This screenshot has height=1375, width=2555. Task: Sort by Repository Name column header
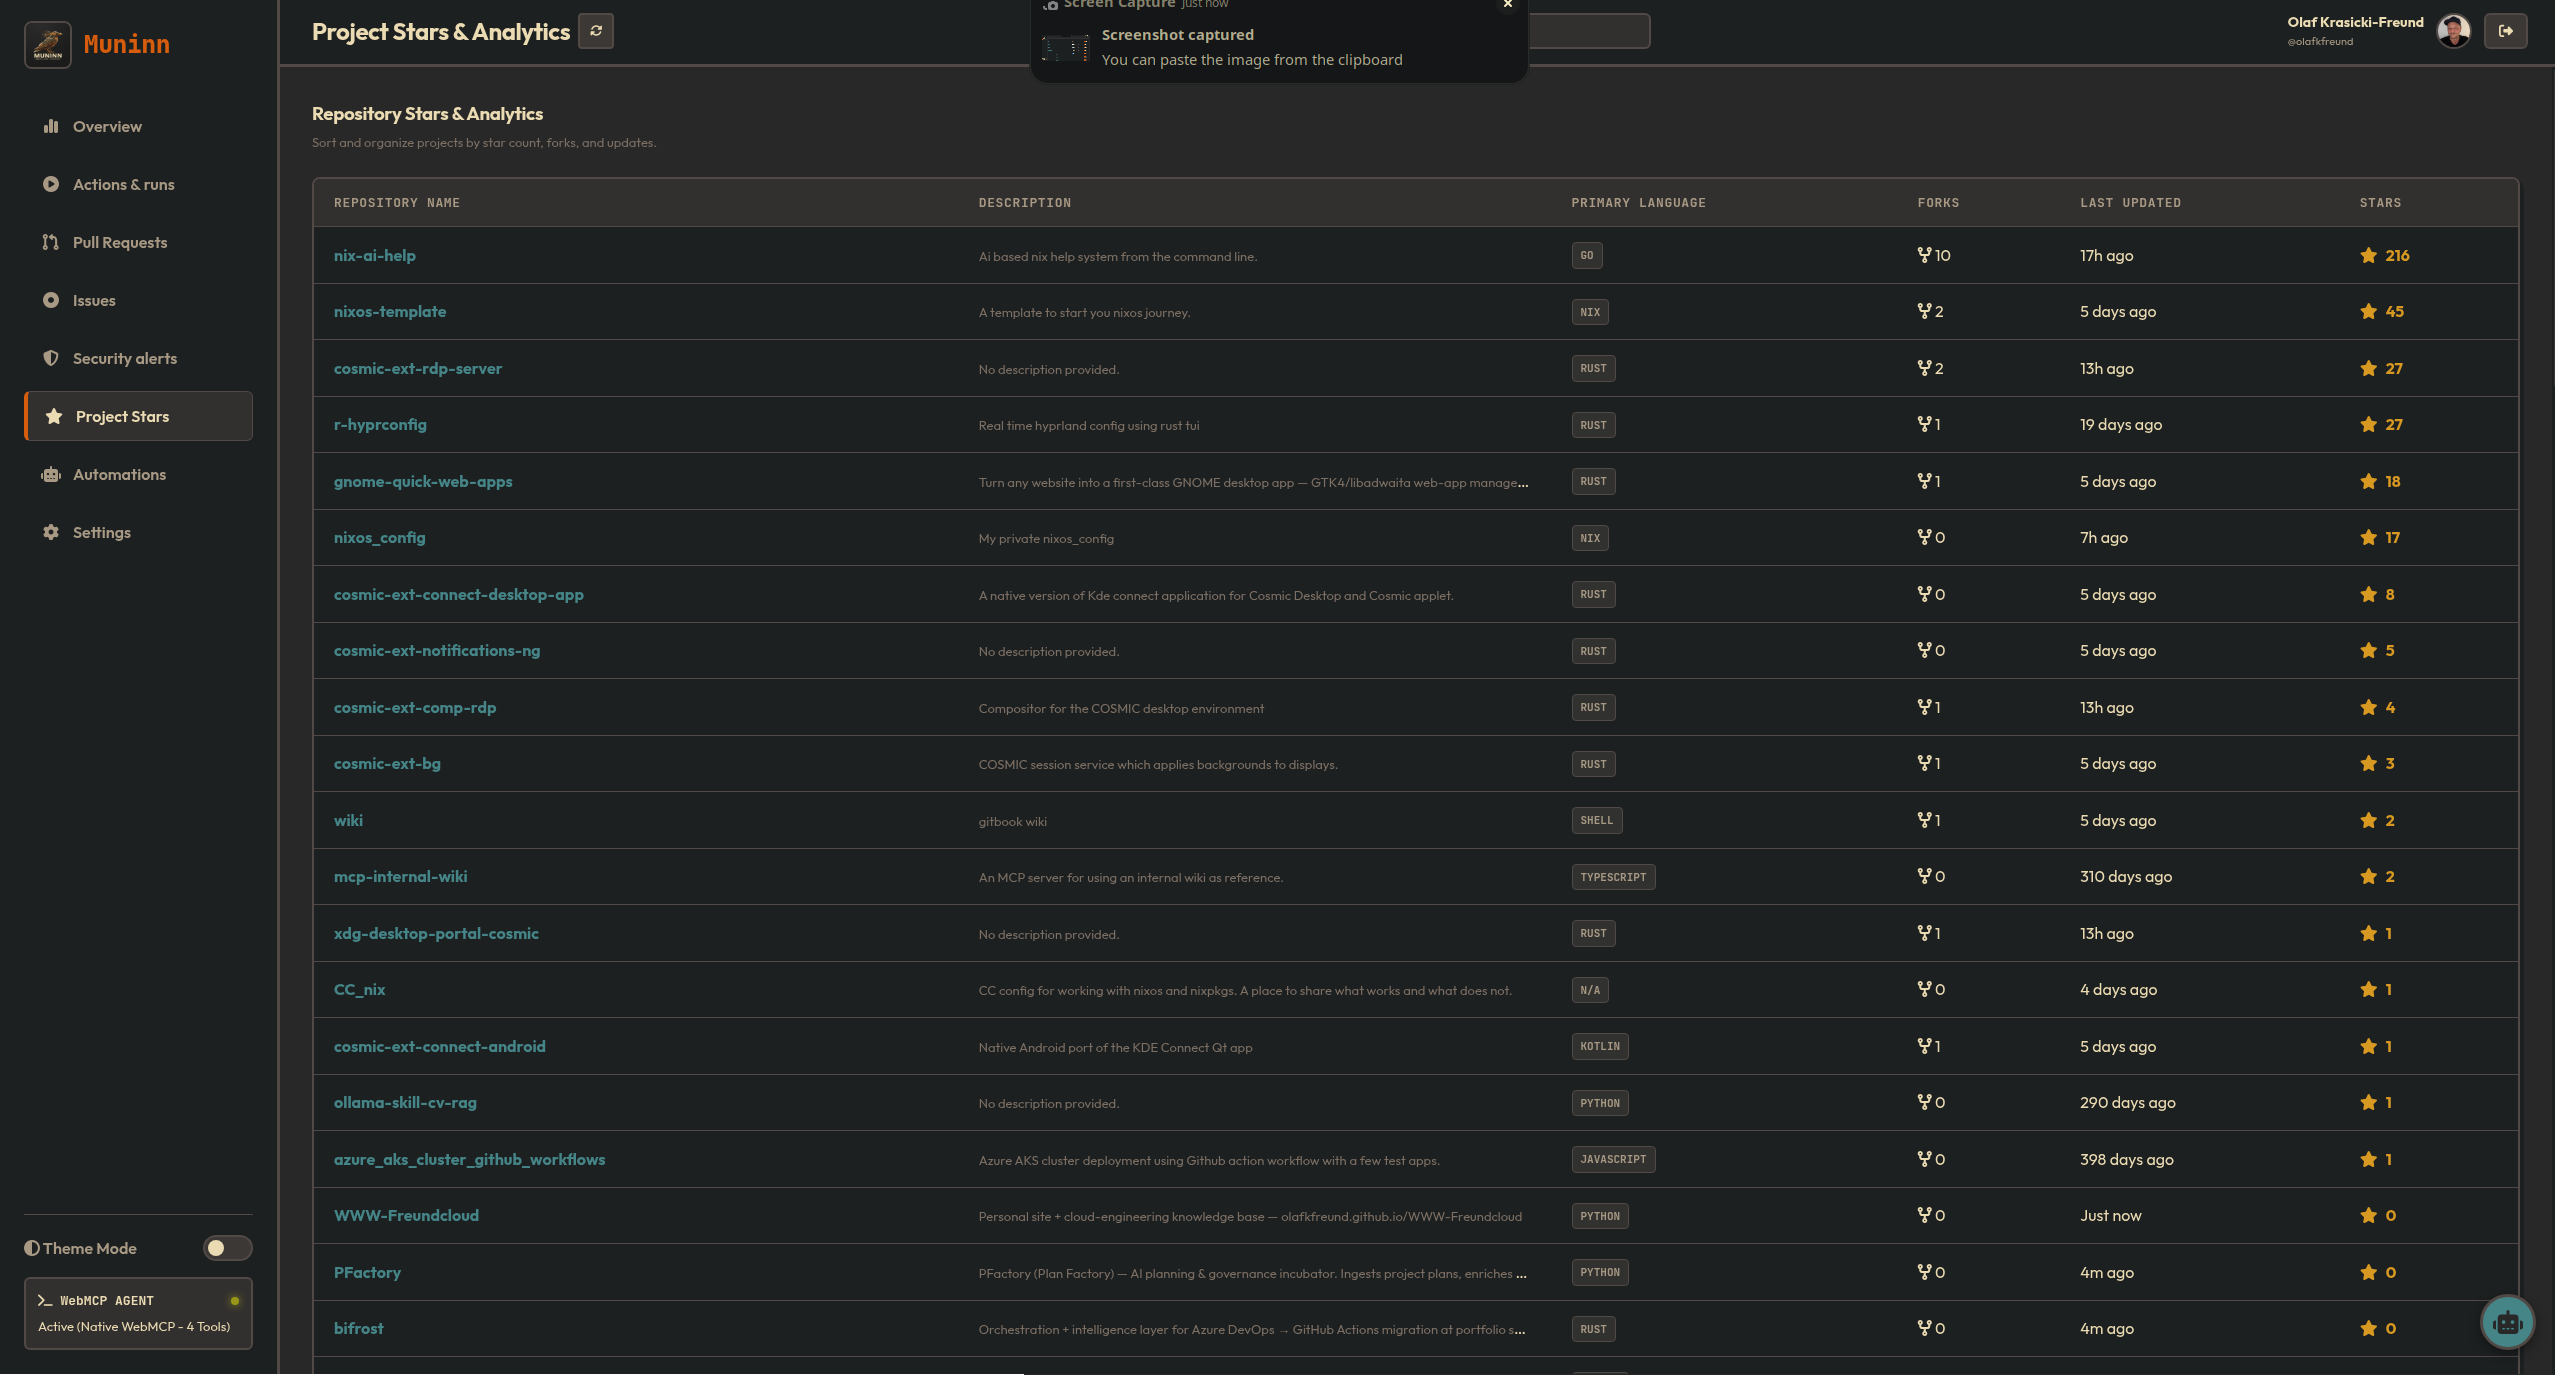coord(397,203)
